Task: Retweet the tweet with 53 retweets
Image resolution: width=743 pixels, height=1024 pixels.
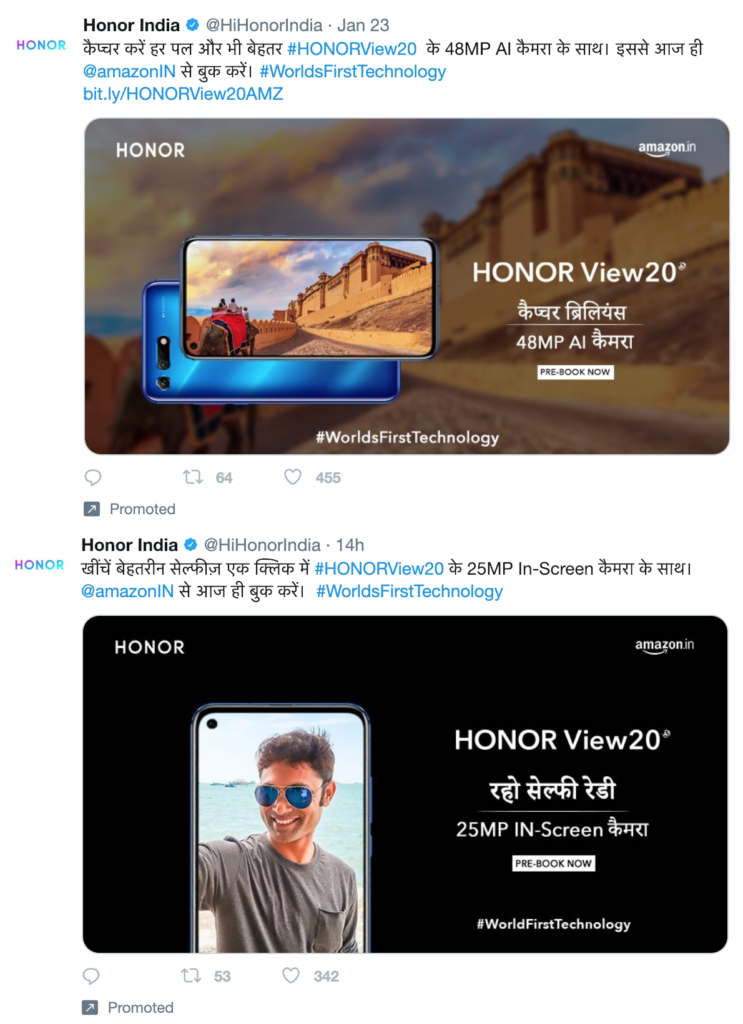Action: click(191, 976)
